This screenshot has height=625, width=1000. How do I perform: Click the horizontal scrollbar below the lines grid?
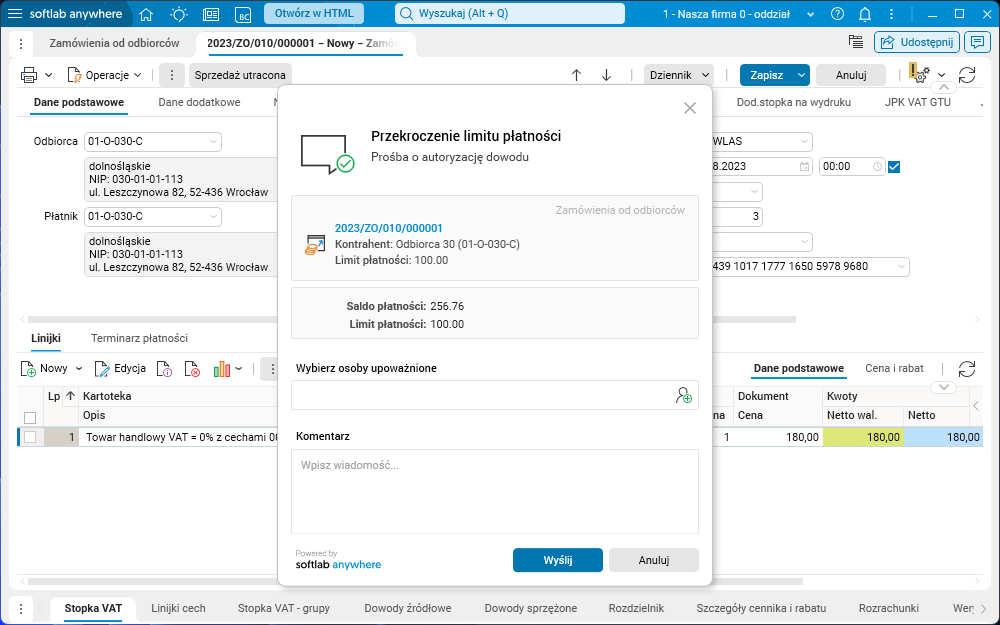click(415, 582)
